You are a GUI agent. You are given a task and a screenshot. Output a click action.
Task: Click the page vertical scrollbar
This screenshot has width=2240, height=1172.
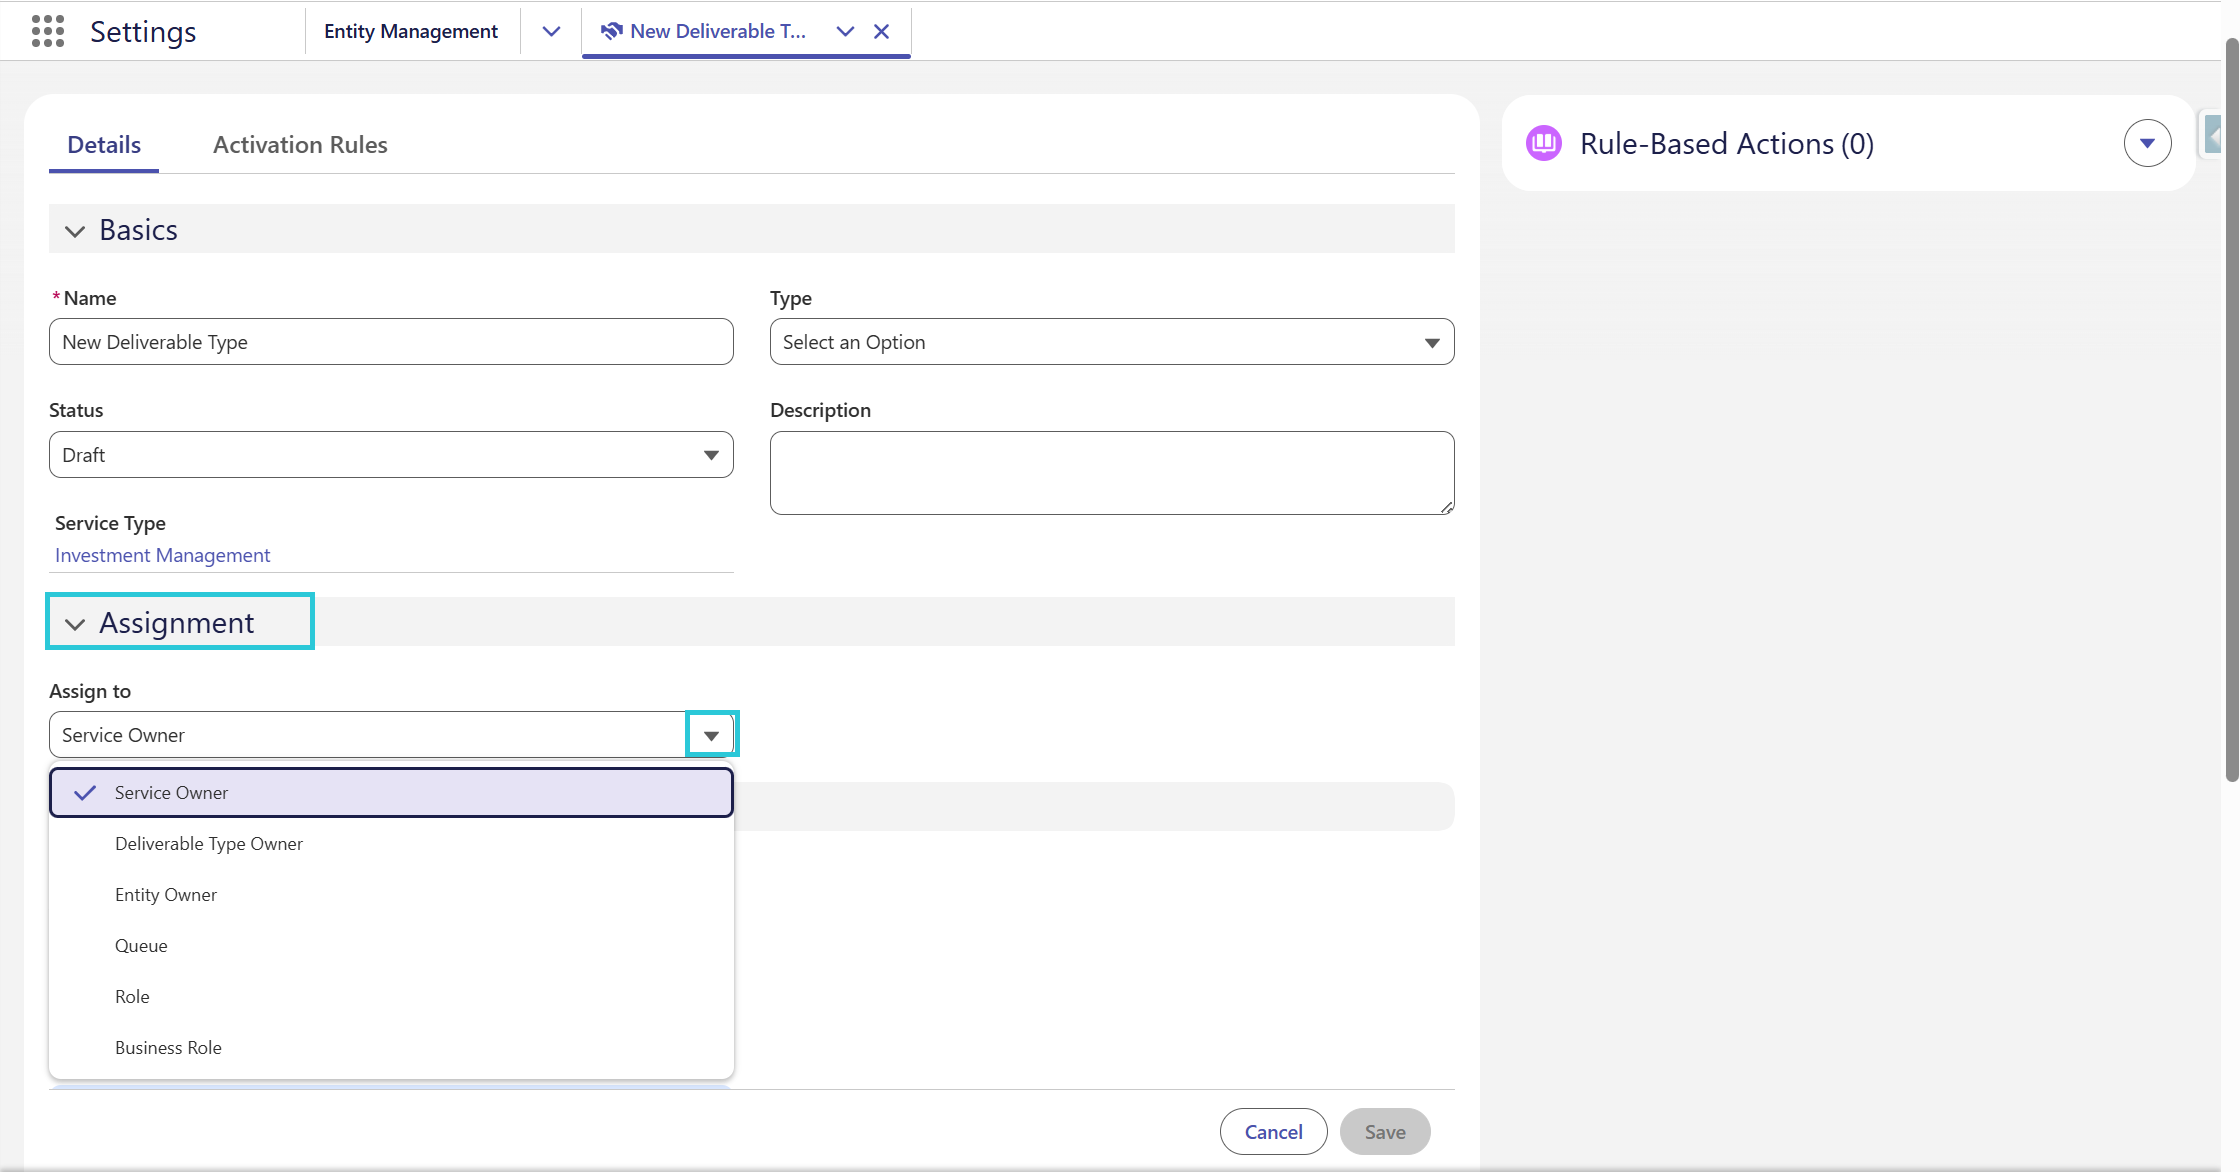[x=2231, y=410]
